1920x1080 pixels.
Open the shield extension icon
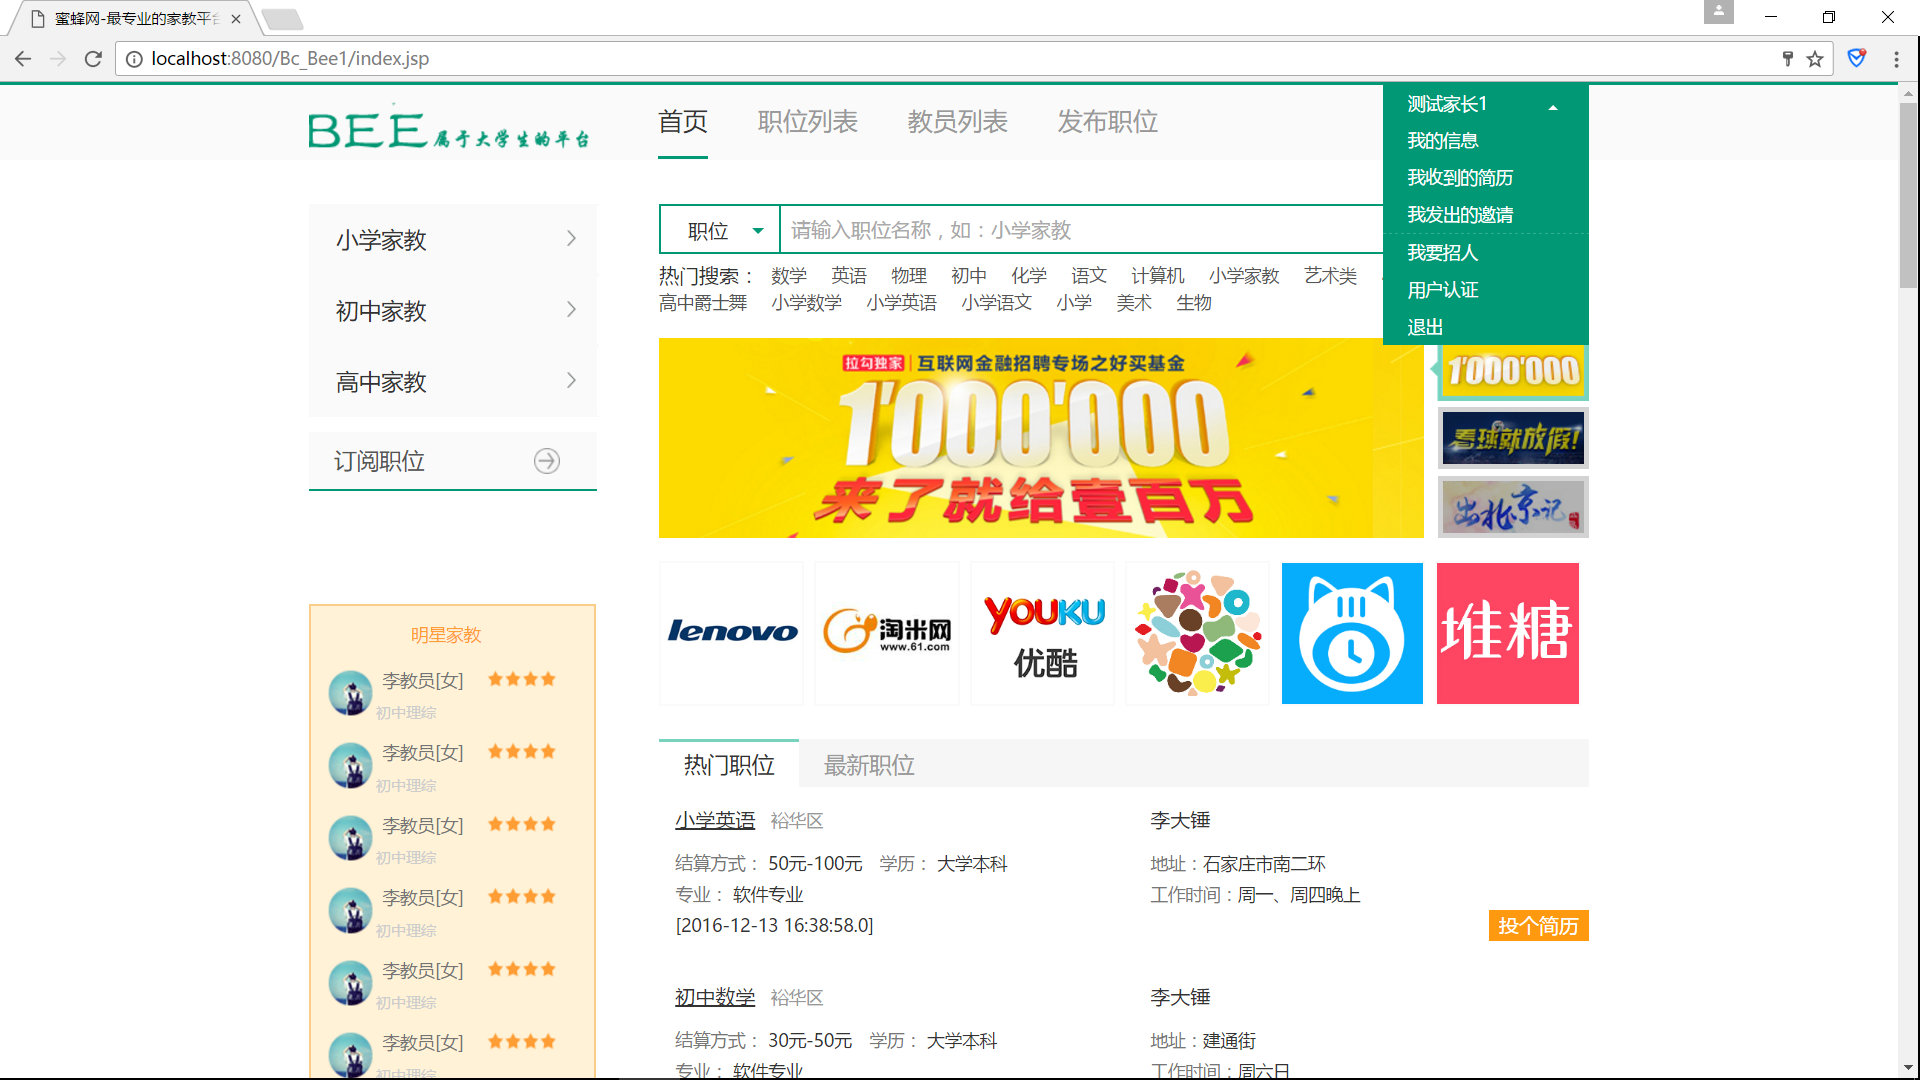[1856, 59]
